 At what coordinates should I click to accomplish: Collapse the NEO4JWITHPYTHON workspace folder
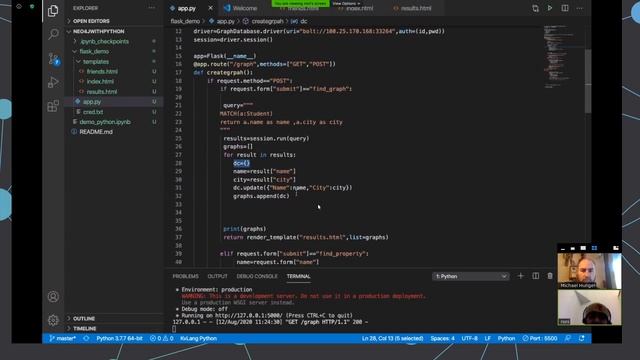click(98, 31)
